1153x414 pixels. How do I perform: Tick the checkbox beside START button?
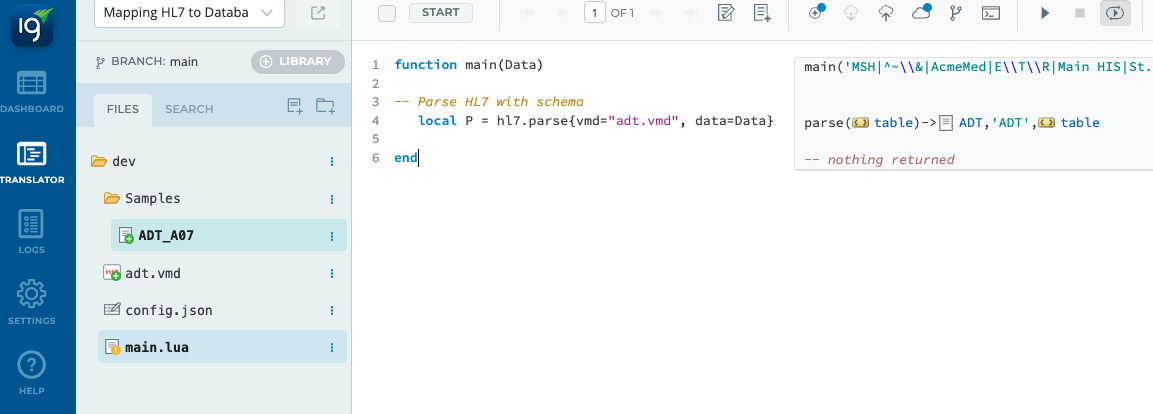pyautogui.click(x=388, y=13)
